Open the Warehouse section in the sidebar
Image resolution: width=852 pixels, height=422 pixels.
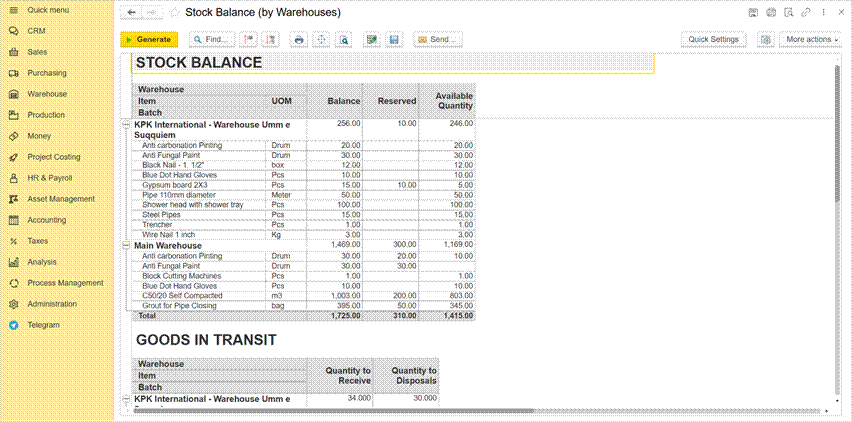pyautogui.click(x=47, y=94)
